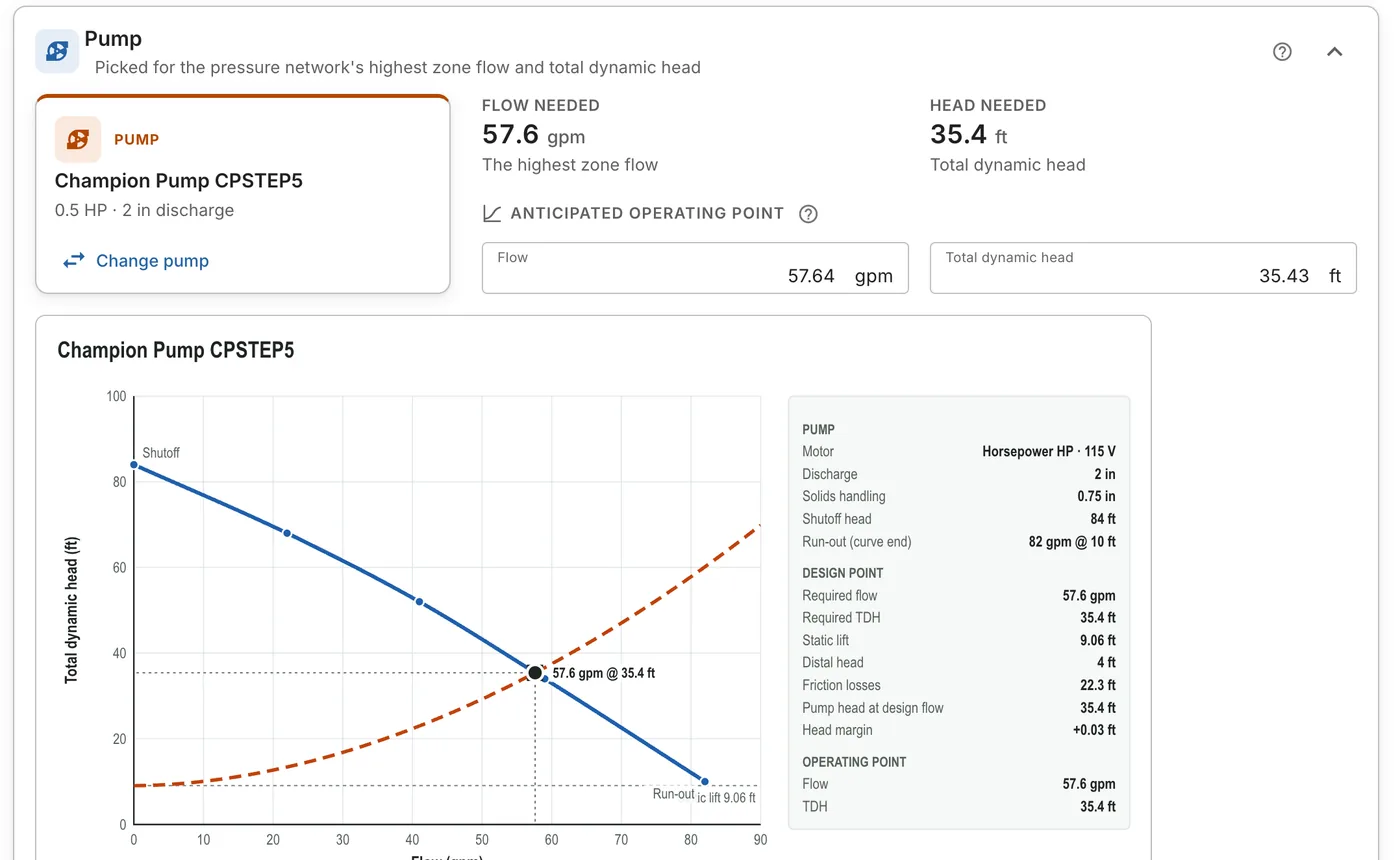This screenshot has width=1400, height=860.
Task: Click the Shutoff head value '84 ft'
Action: pyautogui.click(x=1103, y=519)
